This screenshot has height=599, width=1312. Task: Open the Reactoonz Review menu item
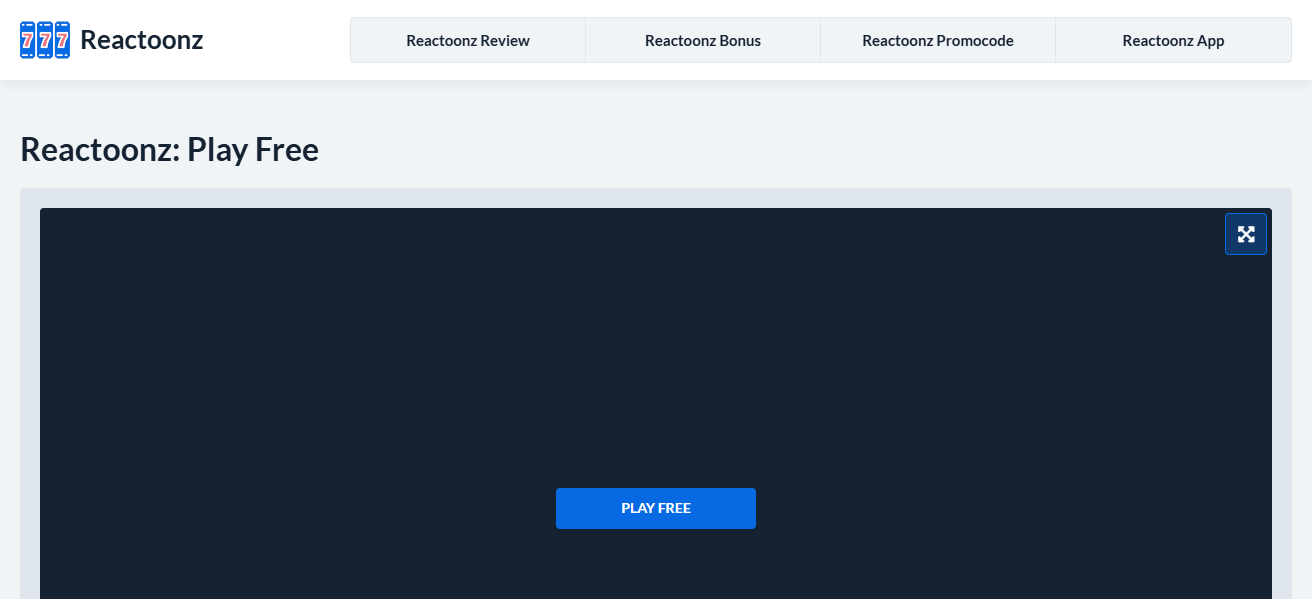click(468, 40)
